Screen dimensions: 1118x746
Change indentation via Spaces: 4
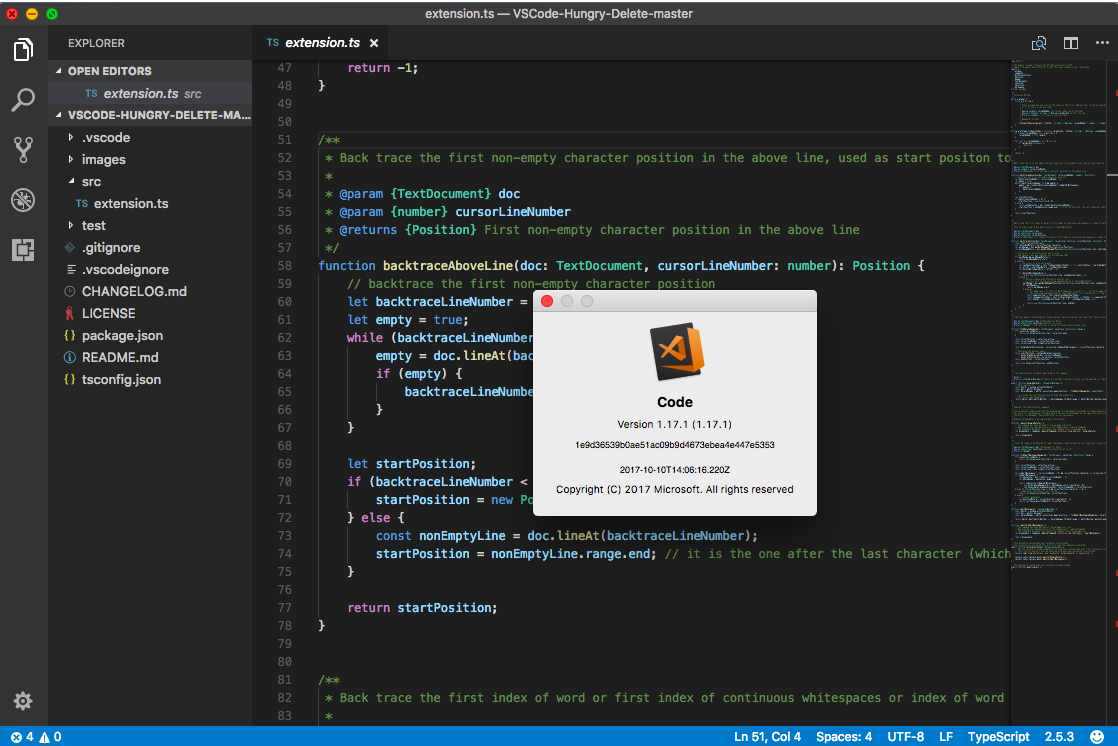843,737
